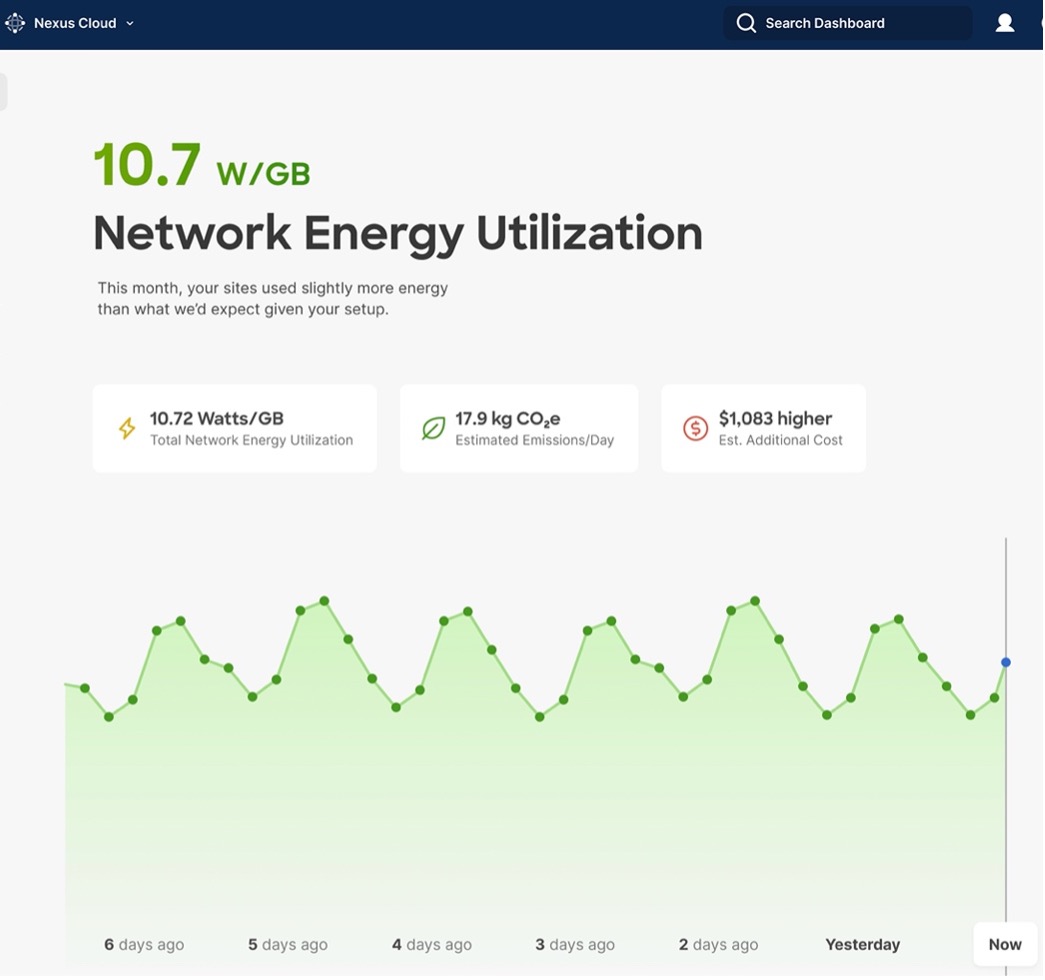Click the blue current data point
The width and height of the screenshot is (1045, 980).
[x=1006, y=662]
